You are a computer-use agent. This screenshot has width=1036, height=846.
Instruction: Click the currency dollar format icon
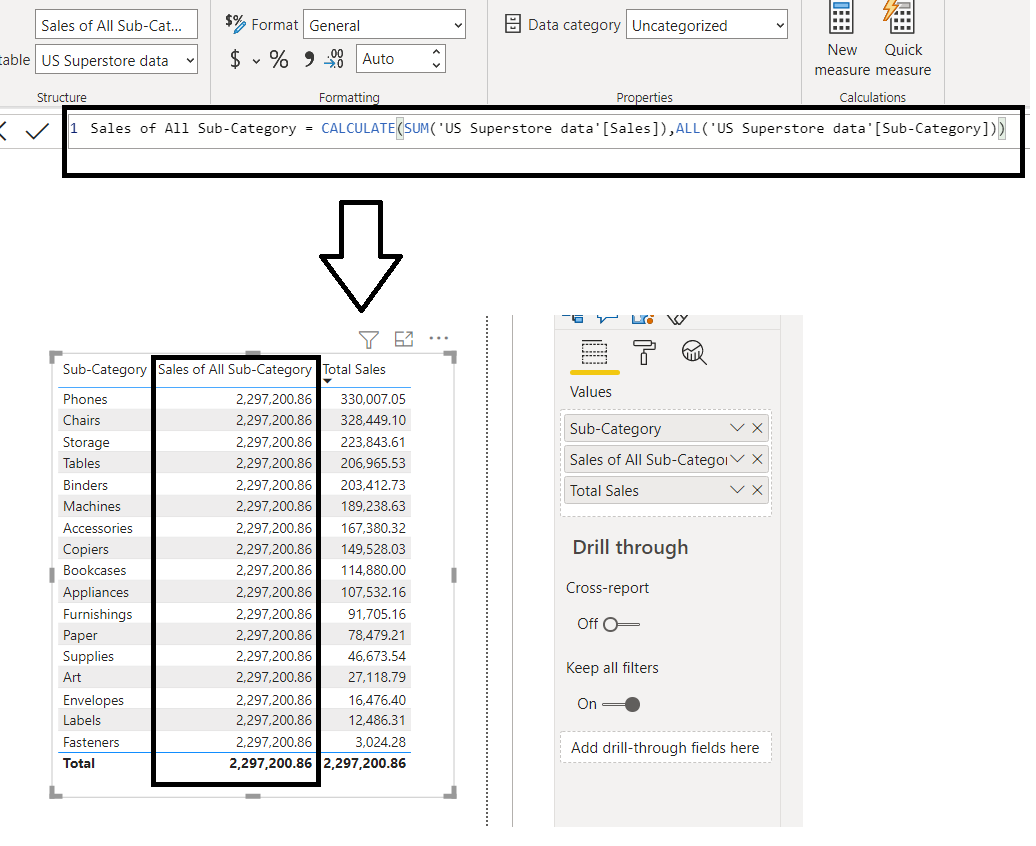[x=235, y=59]
